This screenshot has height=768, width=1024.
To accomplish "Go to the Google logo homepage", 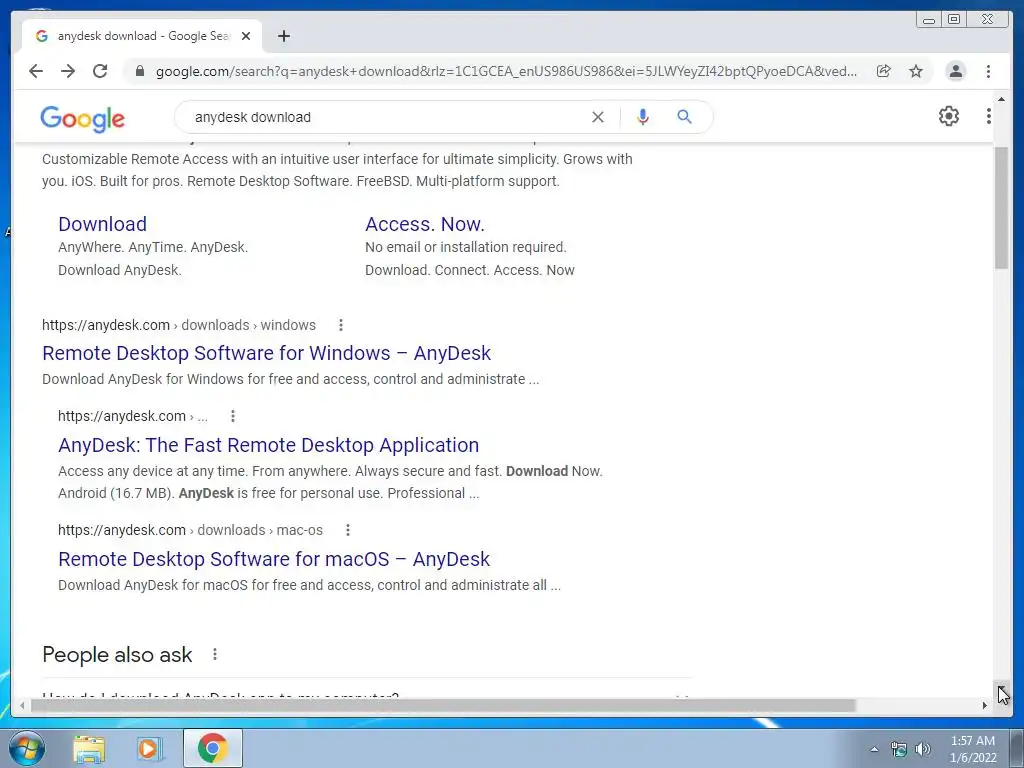I will 82,119.
